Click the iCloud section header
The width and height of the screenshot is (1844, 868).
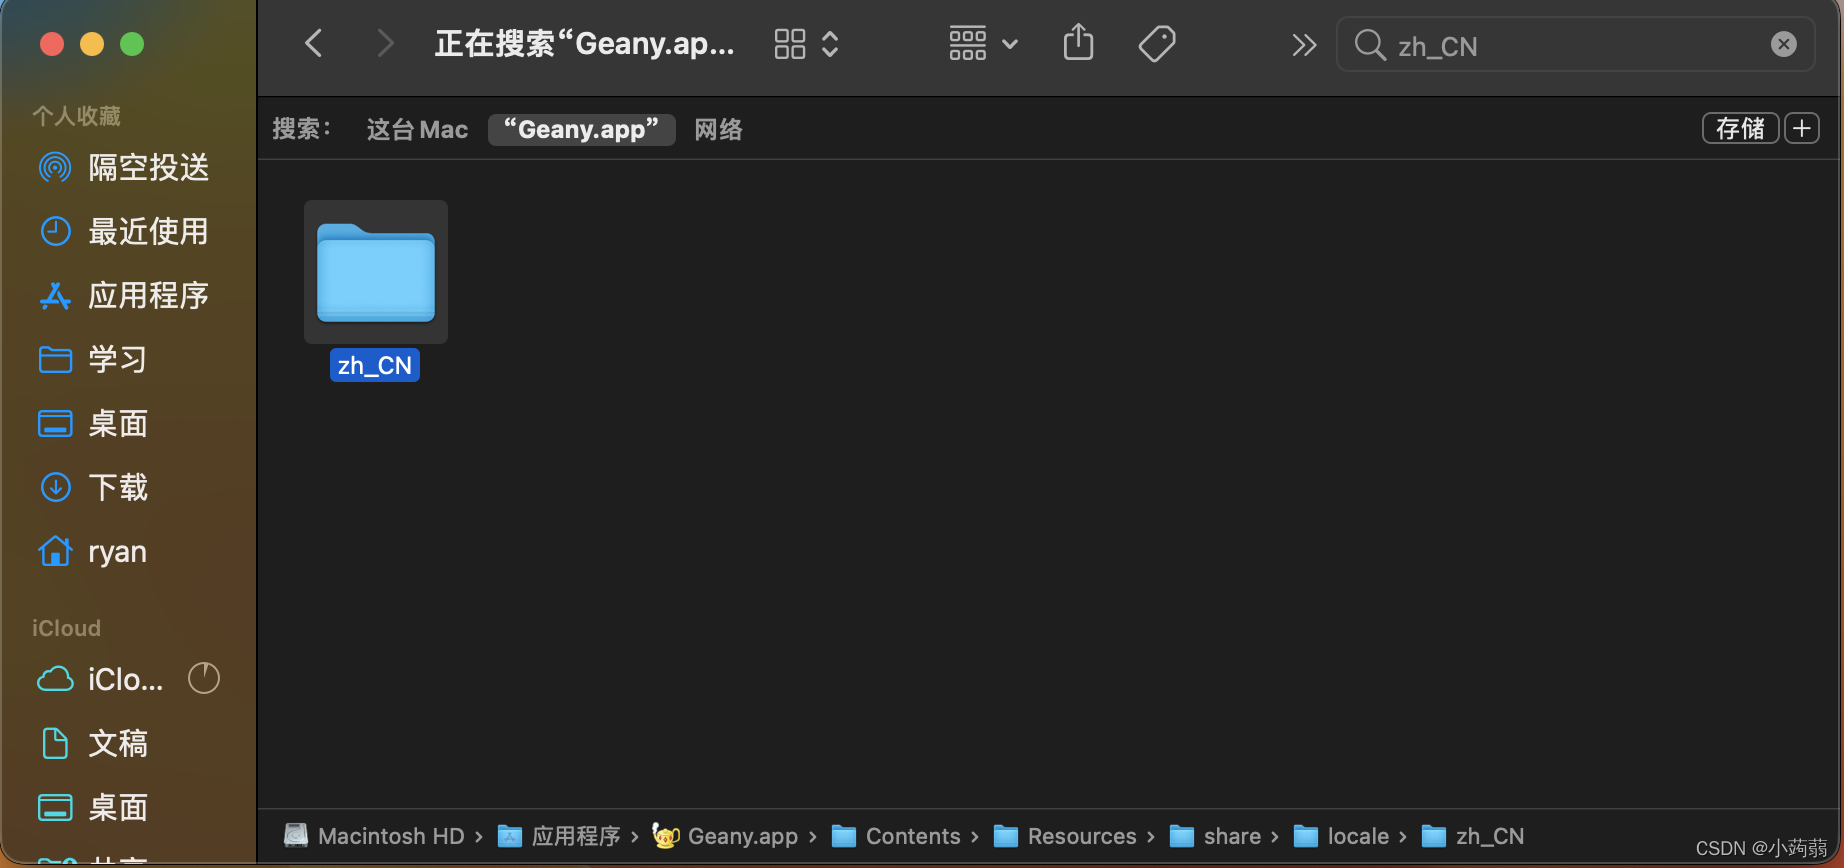click(66, 628)
